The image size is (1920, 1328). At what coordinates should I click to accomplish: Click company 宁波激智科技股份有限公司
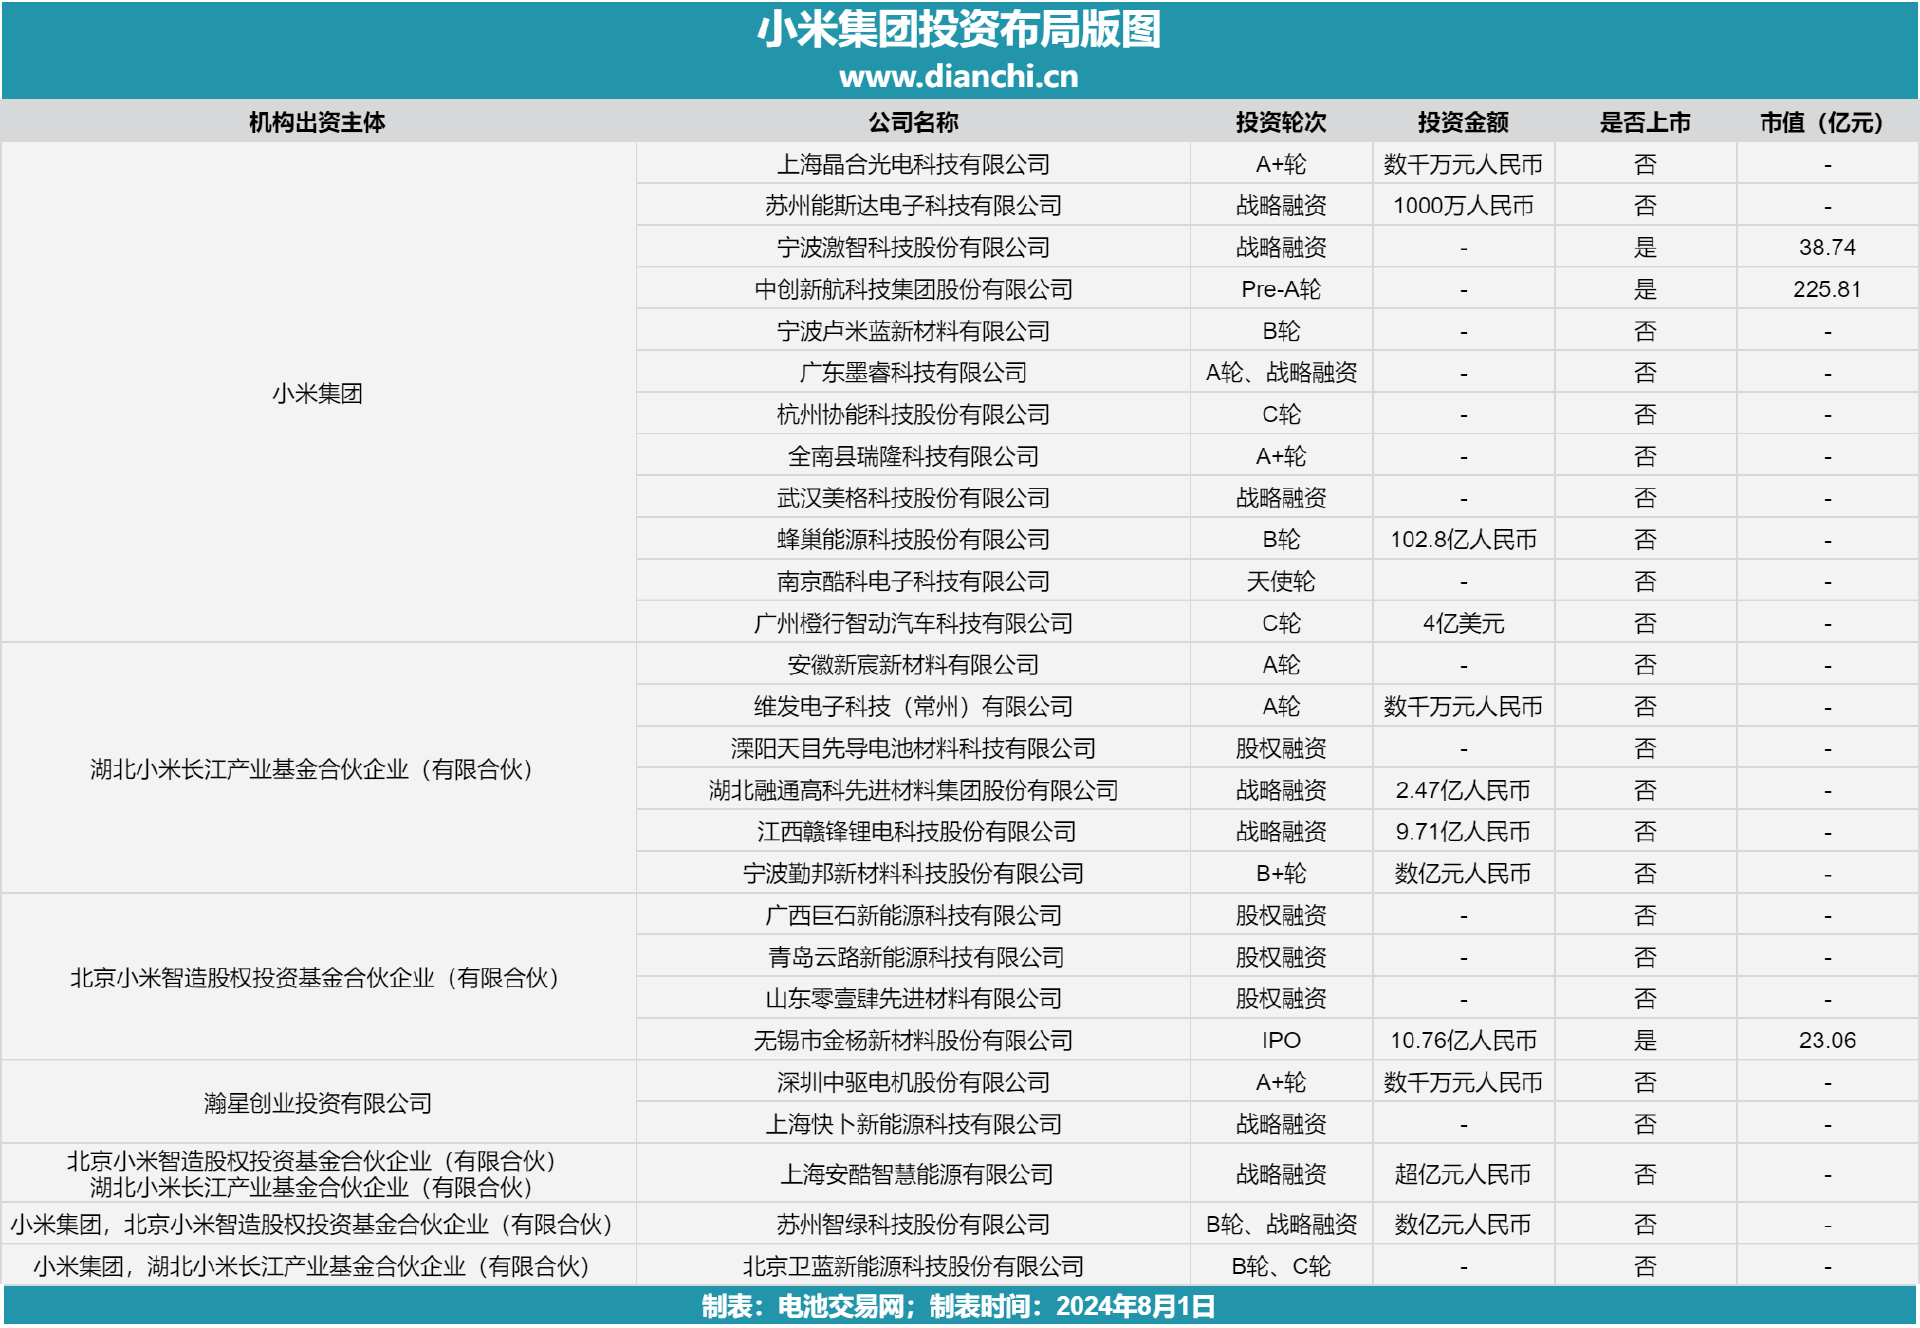(913, 247)
